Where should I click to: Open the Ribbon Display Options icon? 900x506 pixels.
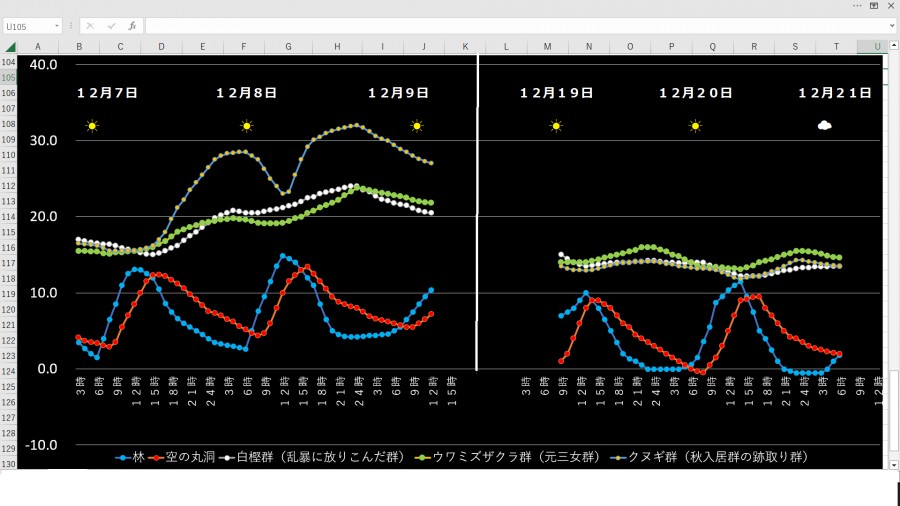point(873,6)
